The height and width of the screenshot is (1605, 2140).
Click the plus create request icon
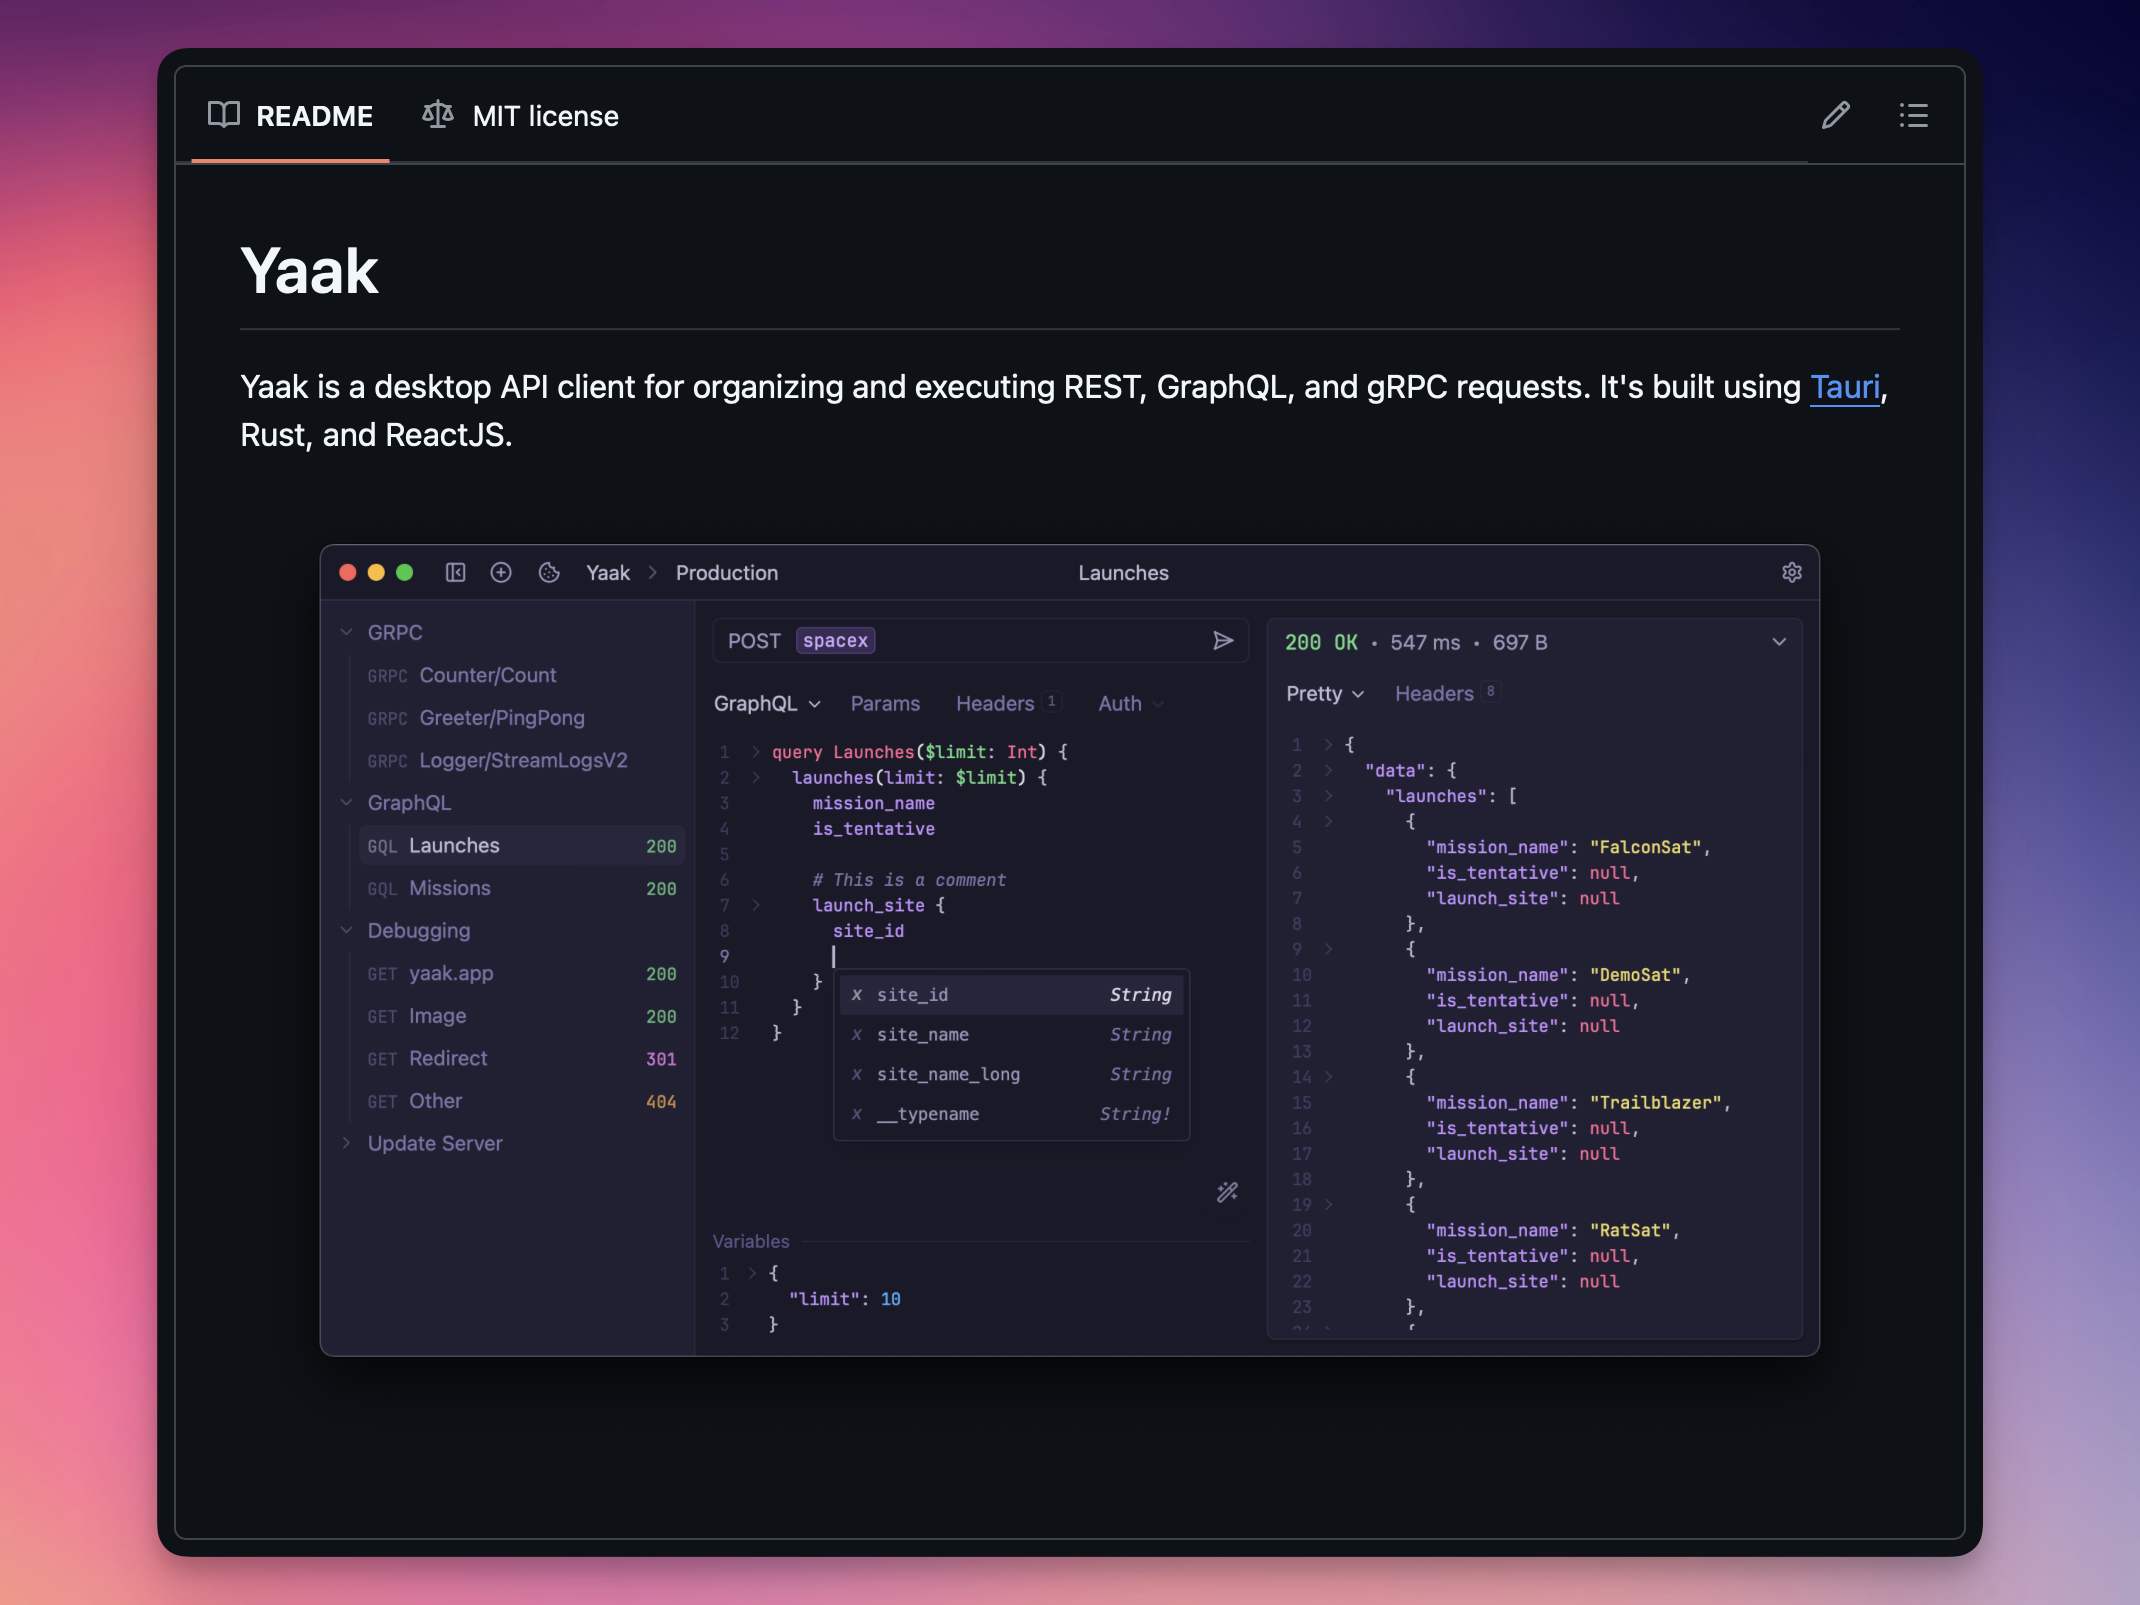501,573
